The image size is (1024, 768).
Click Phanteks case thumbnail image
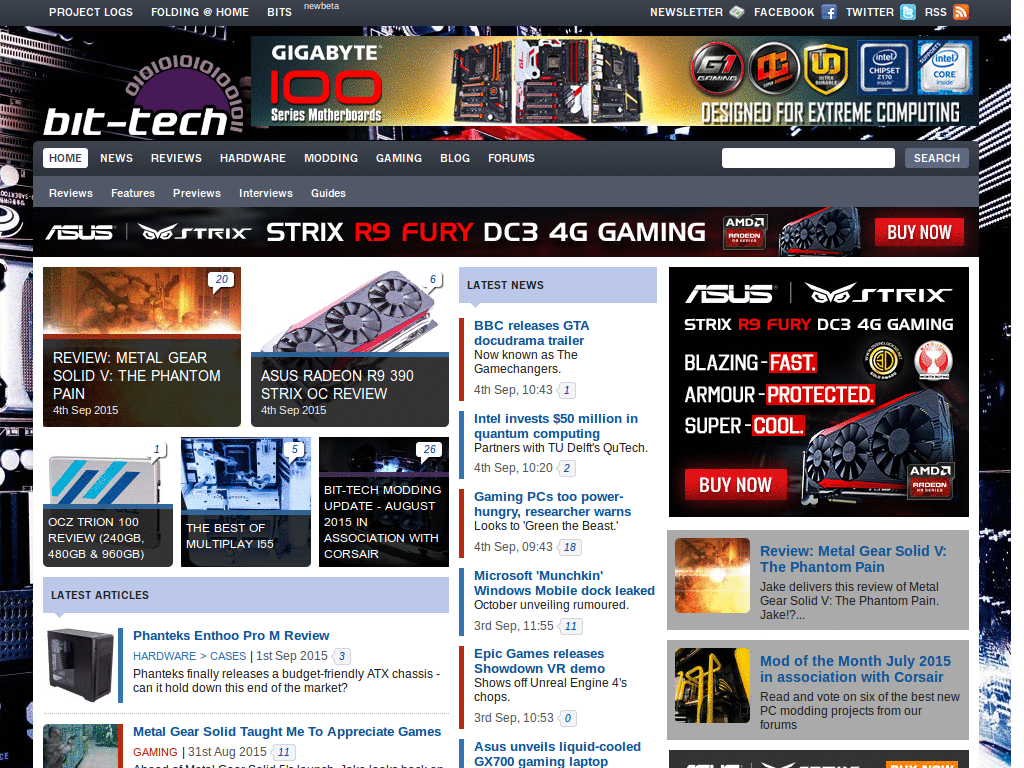coord(81,665)
